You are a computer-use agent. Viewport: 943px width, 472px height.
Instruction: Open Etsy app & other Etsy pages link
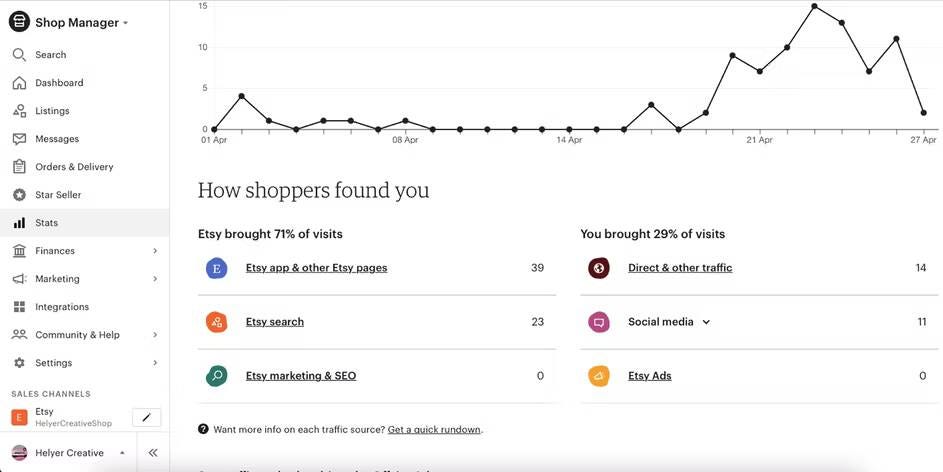click(x=316, y=268)
